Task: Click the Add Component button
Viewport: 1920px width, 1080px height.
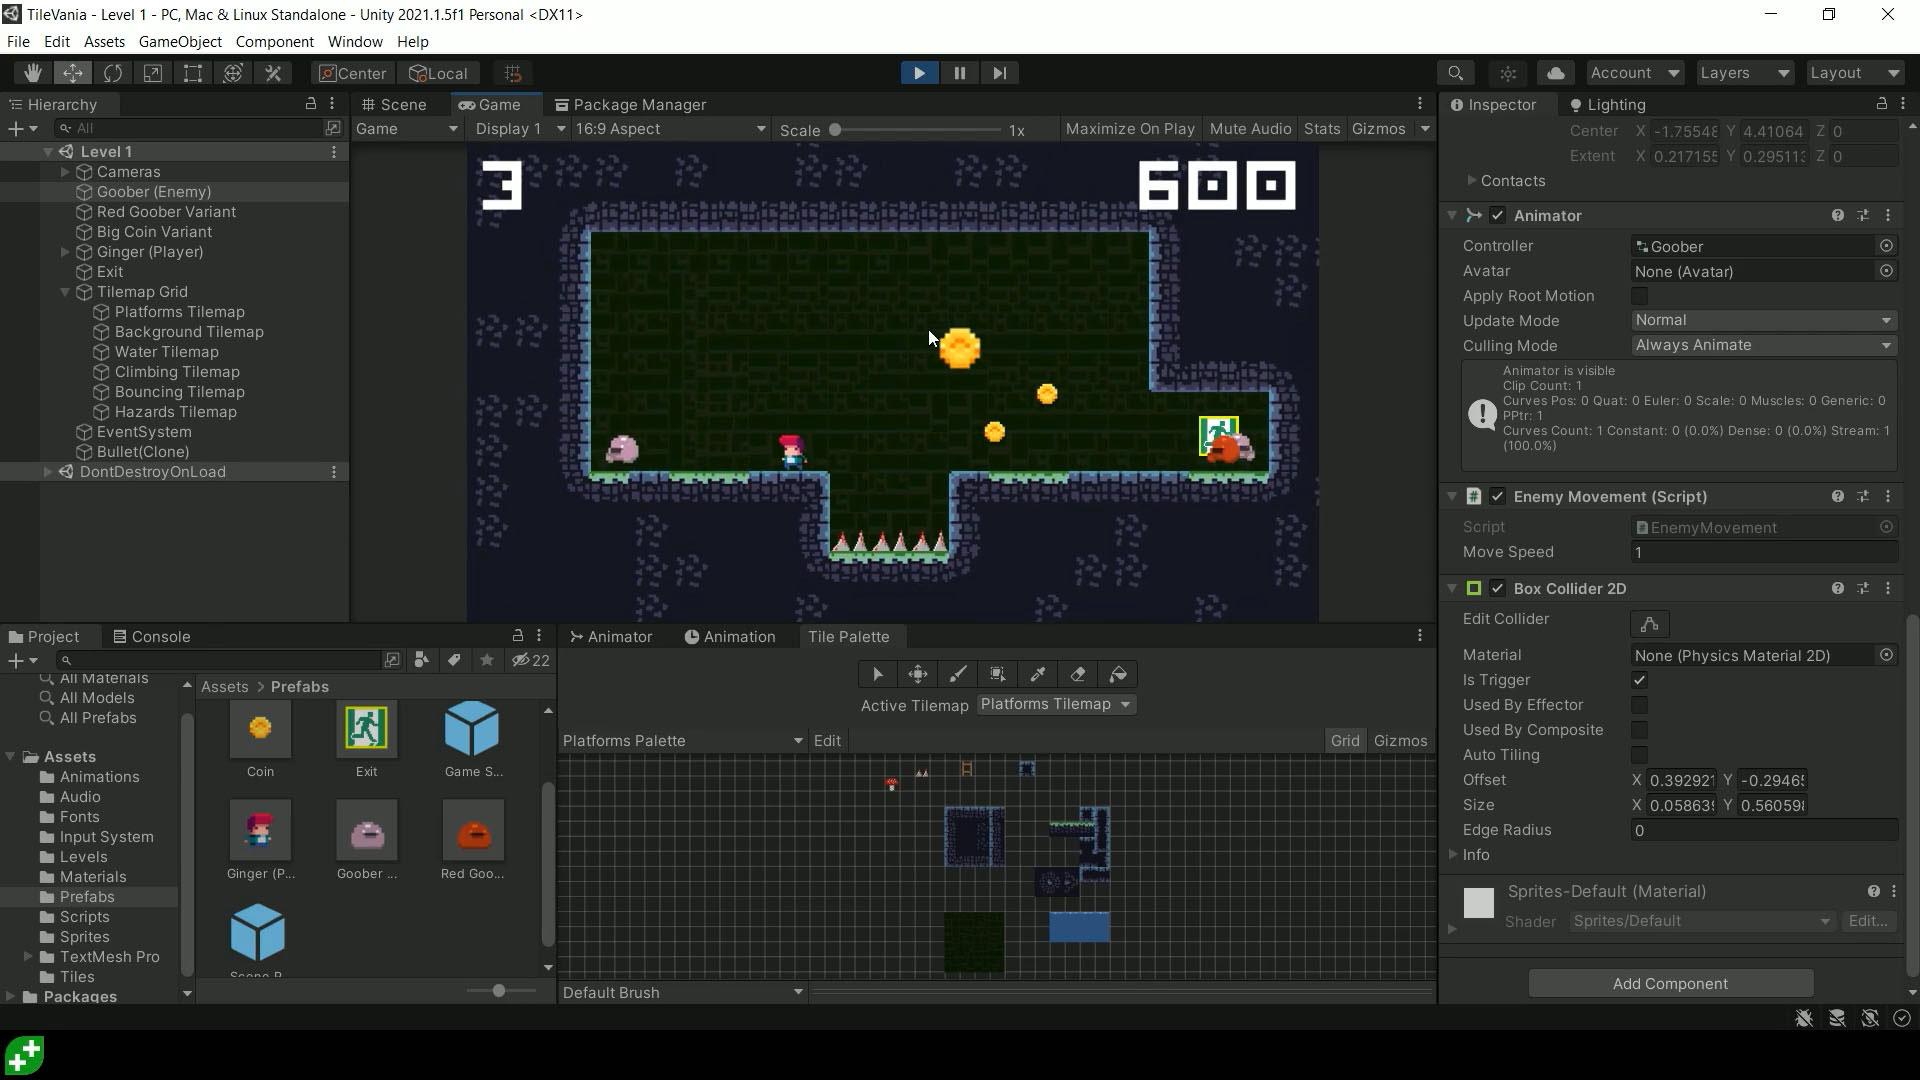Action: [1669, 983]
